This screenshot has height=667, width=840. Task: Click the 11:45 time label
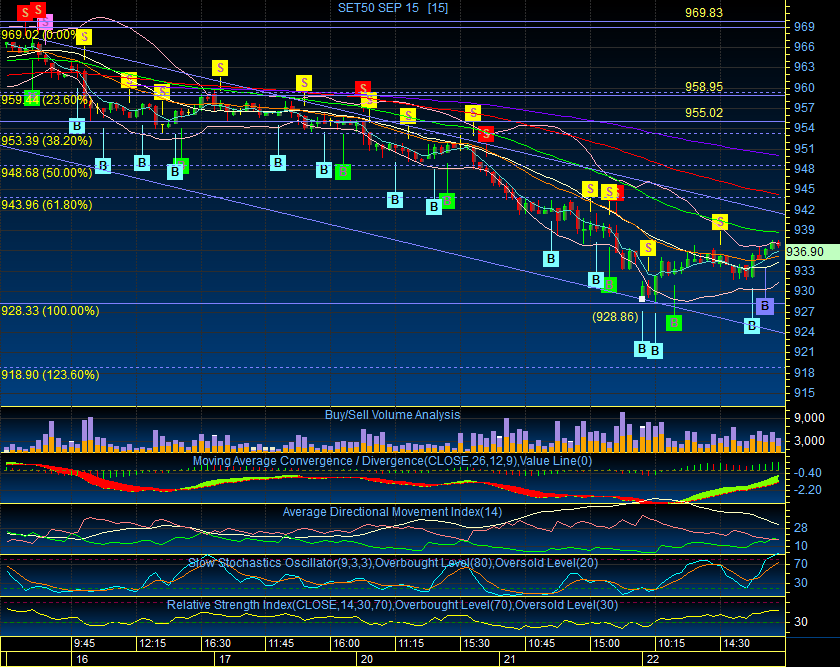pos(281,643)
